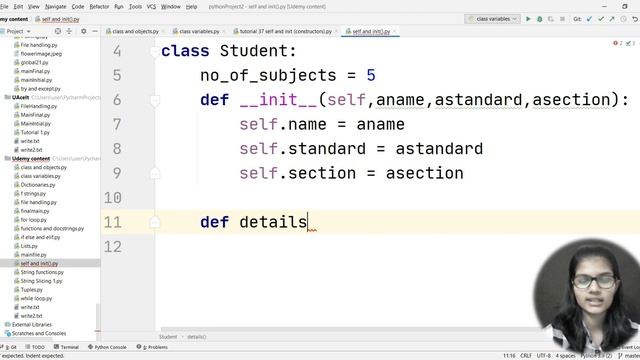
Task: Restore window size button
Action: (x=625, y=7)
